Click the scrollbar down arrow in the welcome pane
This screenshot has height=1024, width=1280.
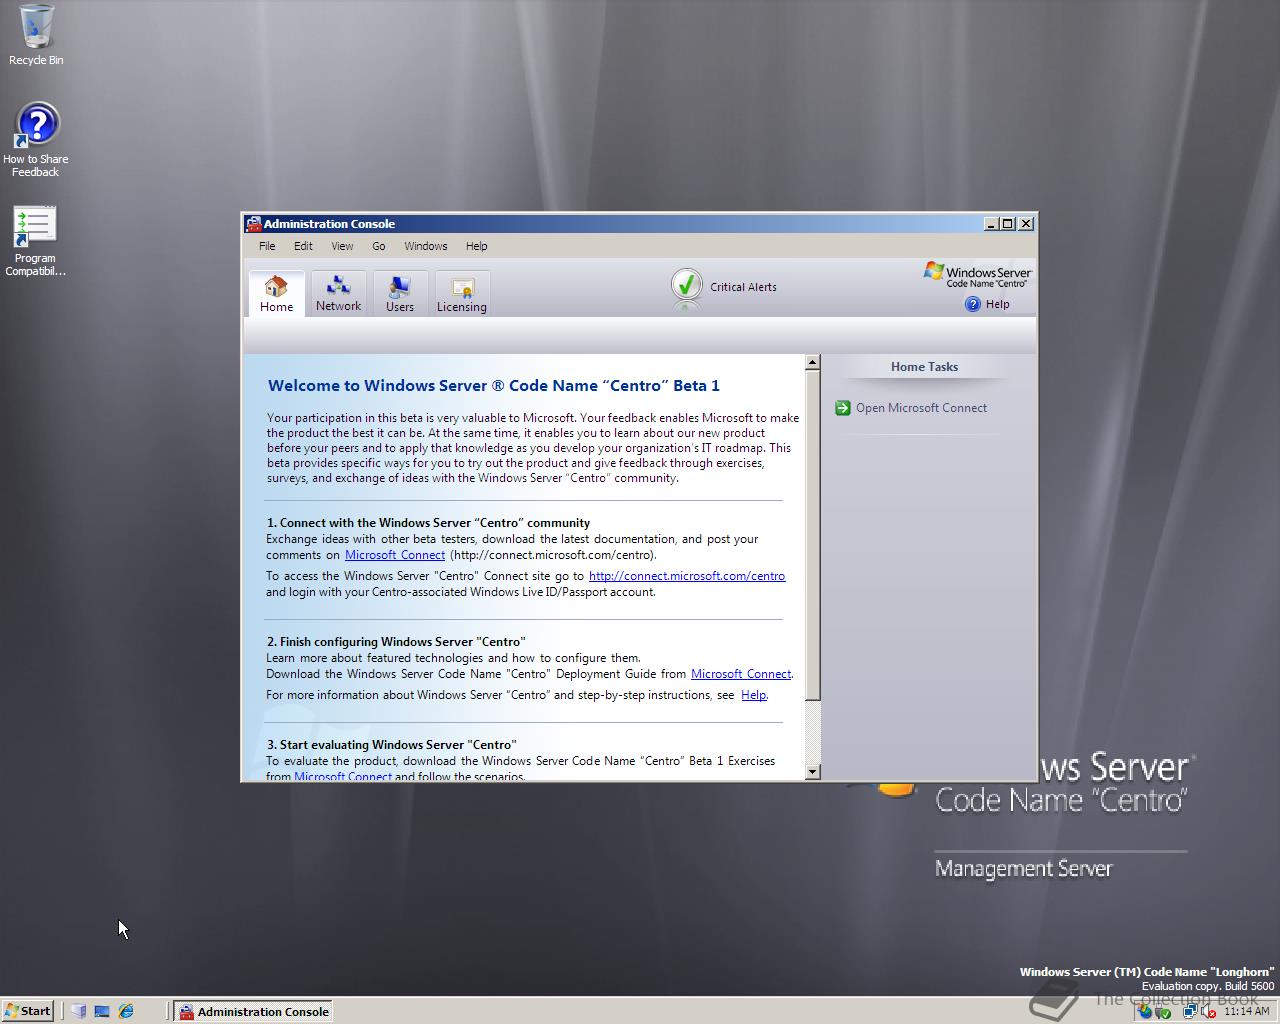tap(813, 771)
